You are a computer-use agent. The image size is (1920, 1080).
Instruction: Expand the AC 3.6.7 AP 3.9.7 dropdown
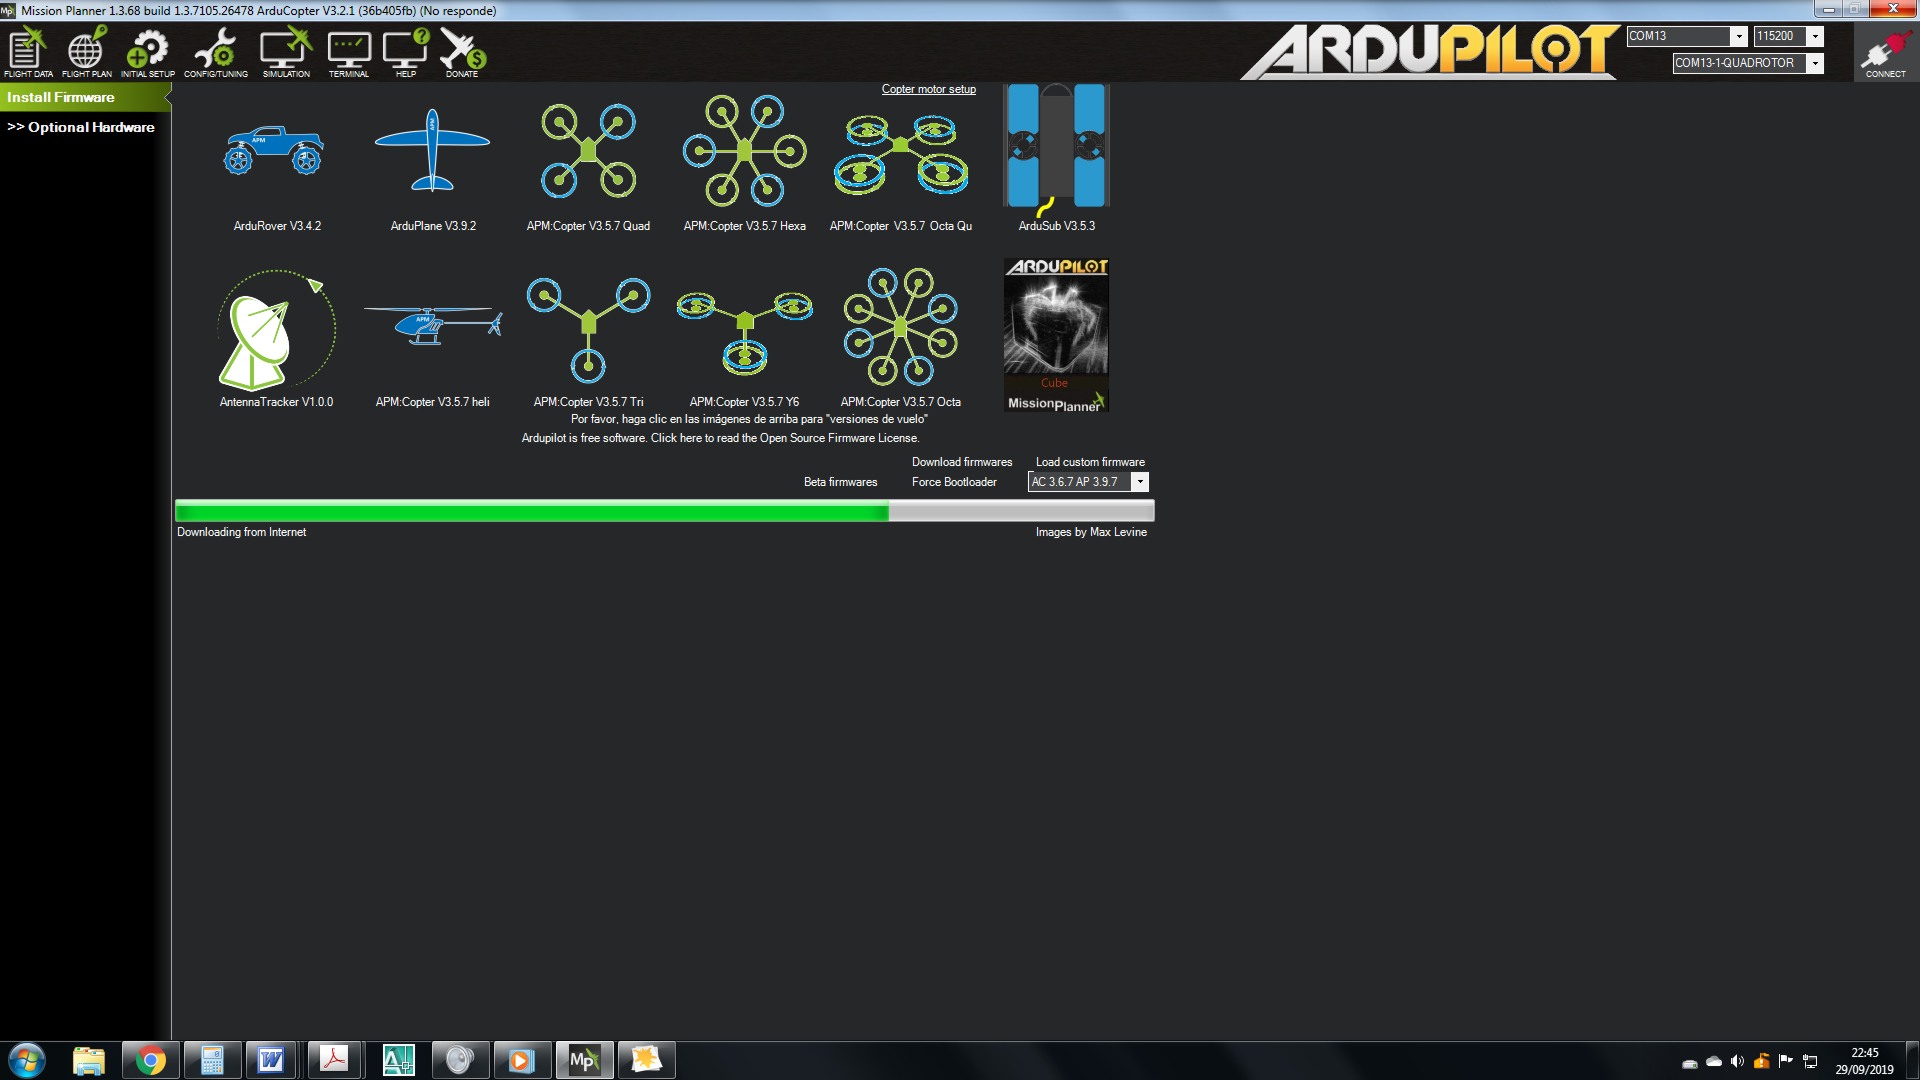(1139, 482)
